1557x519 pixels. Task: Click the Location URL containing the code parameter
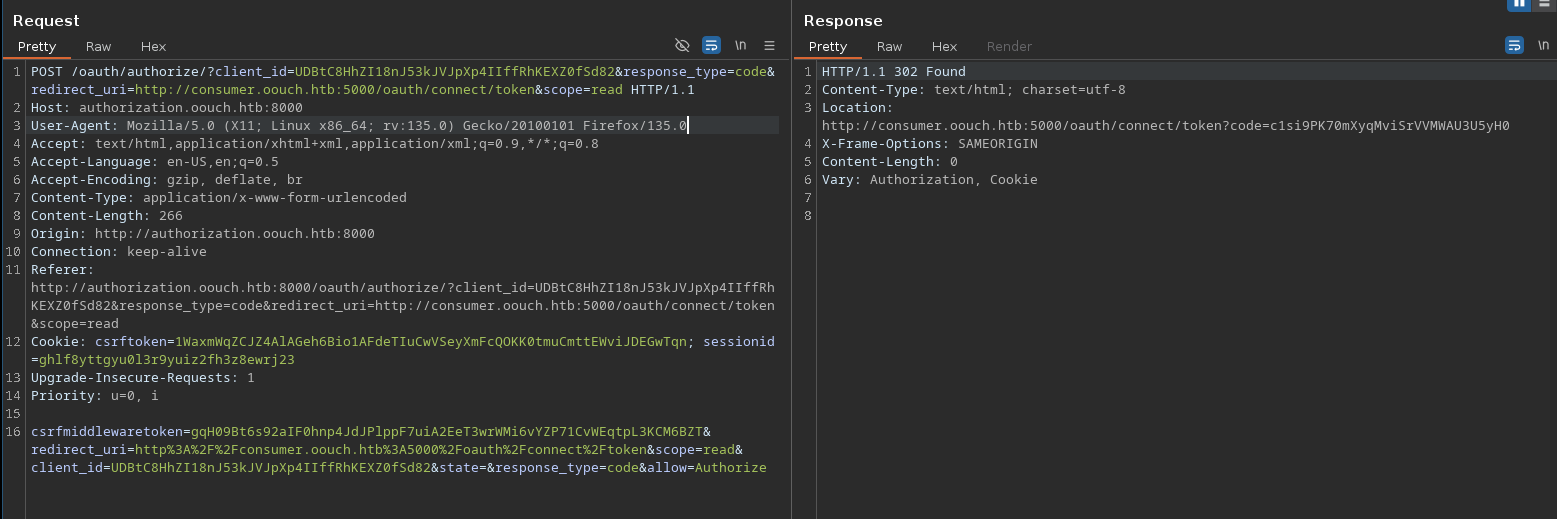click(x=1165, y=126)
